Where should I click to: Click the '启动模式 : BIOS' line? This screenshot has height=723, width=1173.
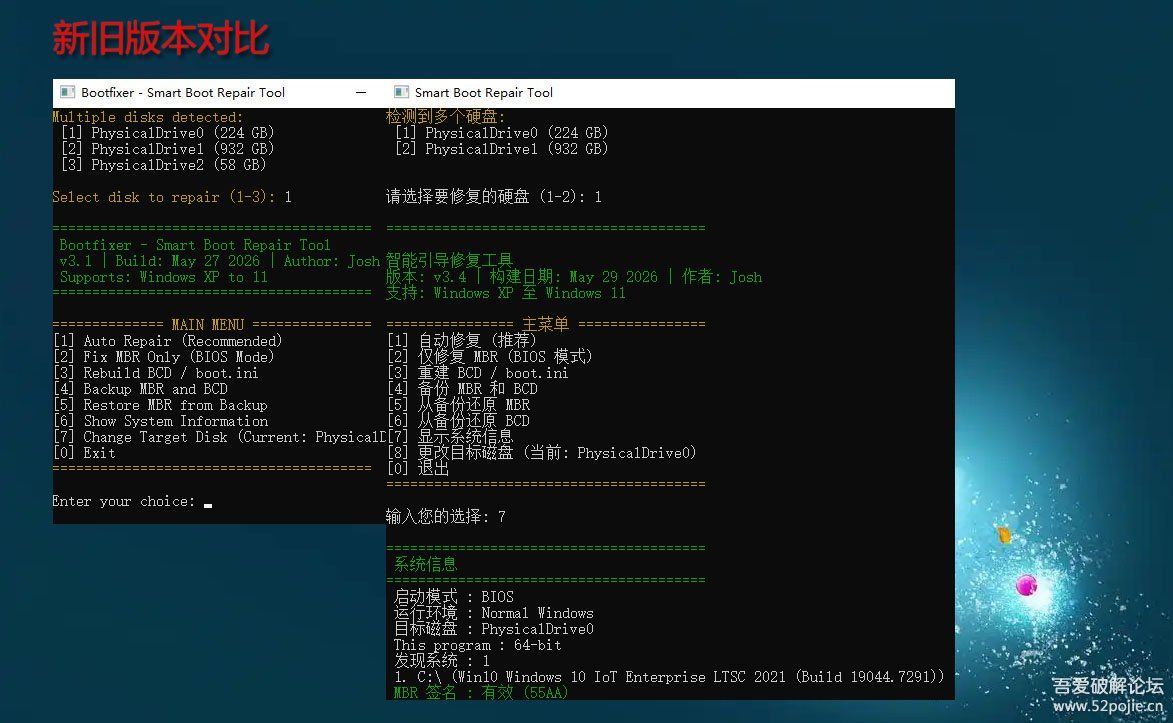[x=453, y=597]
